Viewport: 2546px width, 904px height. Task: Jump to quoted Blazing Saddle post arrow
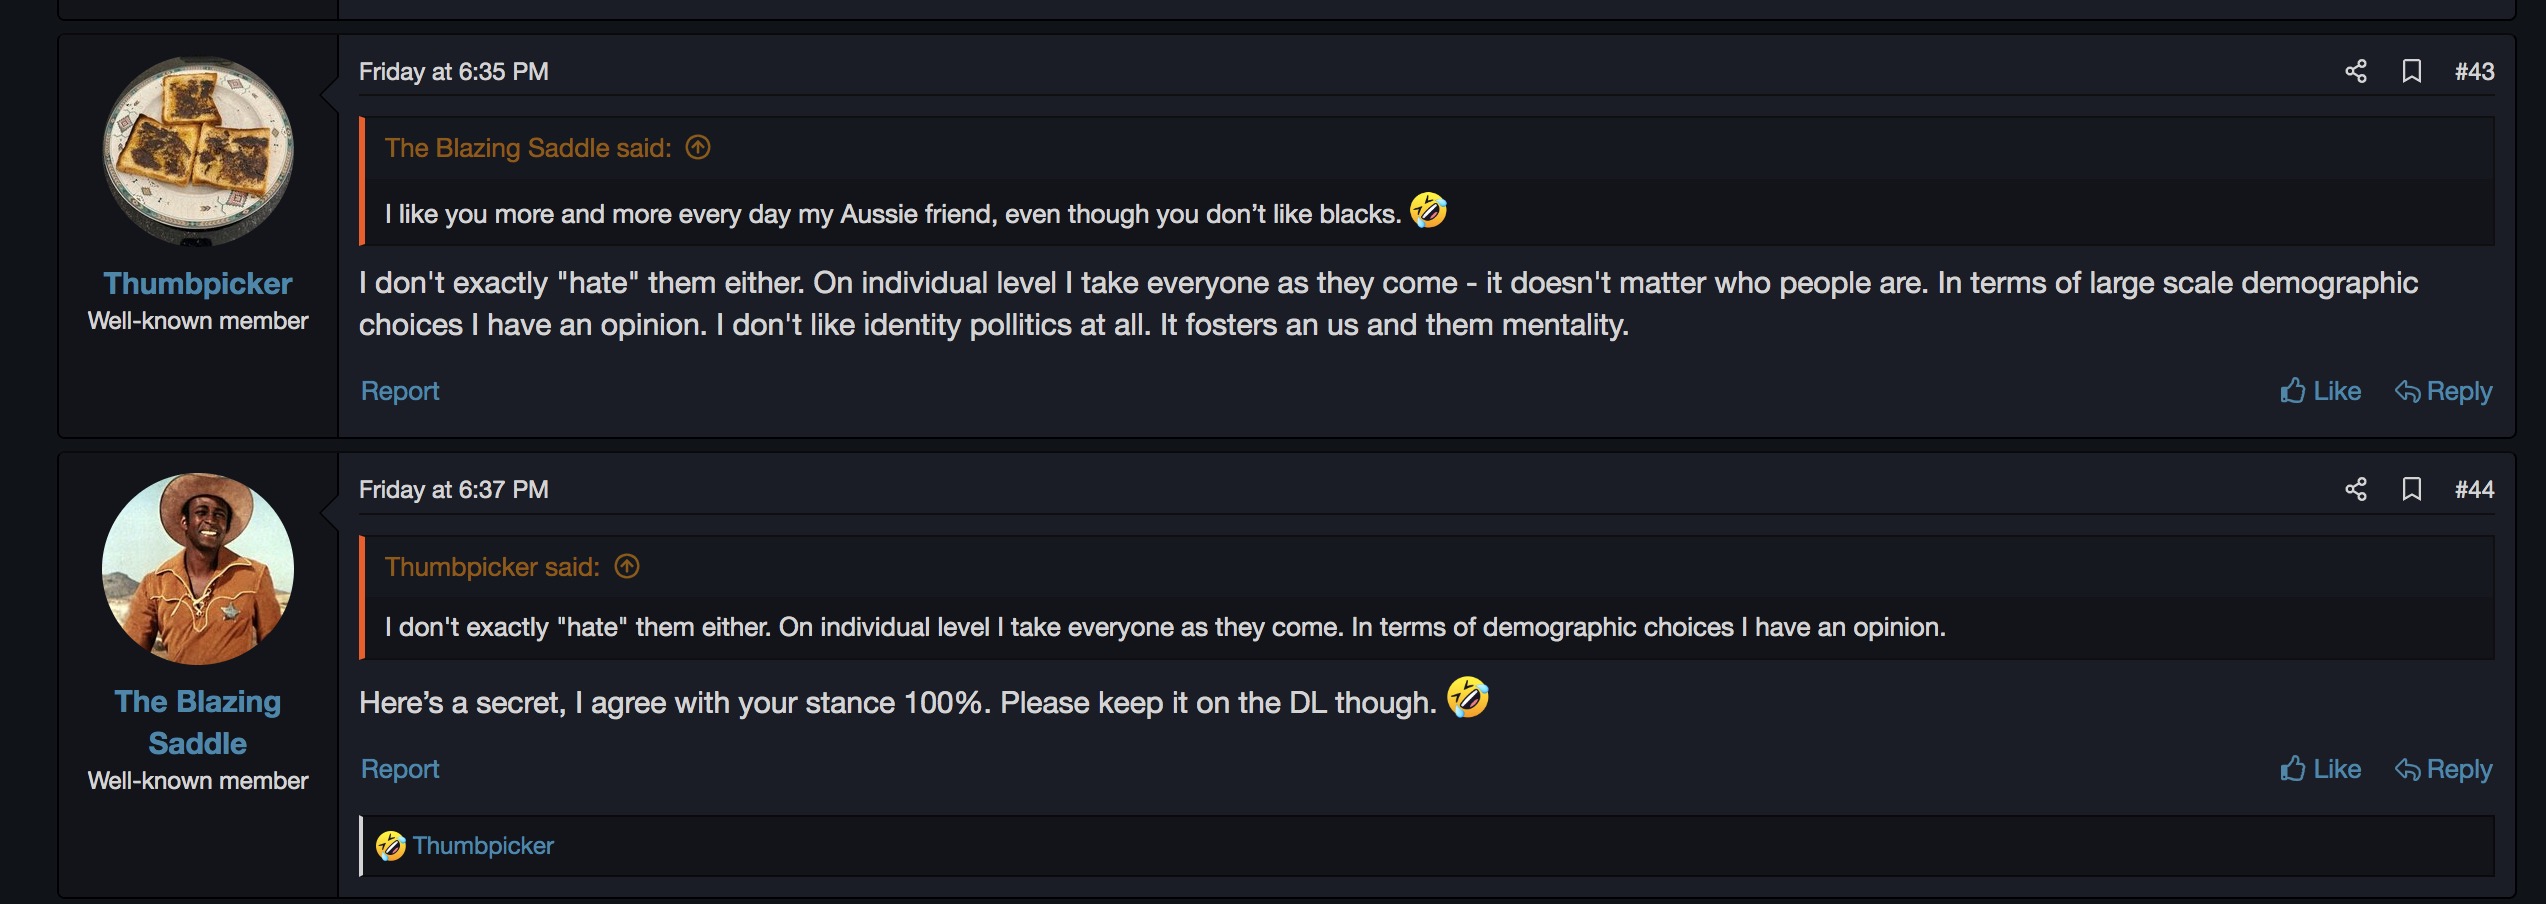point(698,148)
